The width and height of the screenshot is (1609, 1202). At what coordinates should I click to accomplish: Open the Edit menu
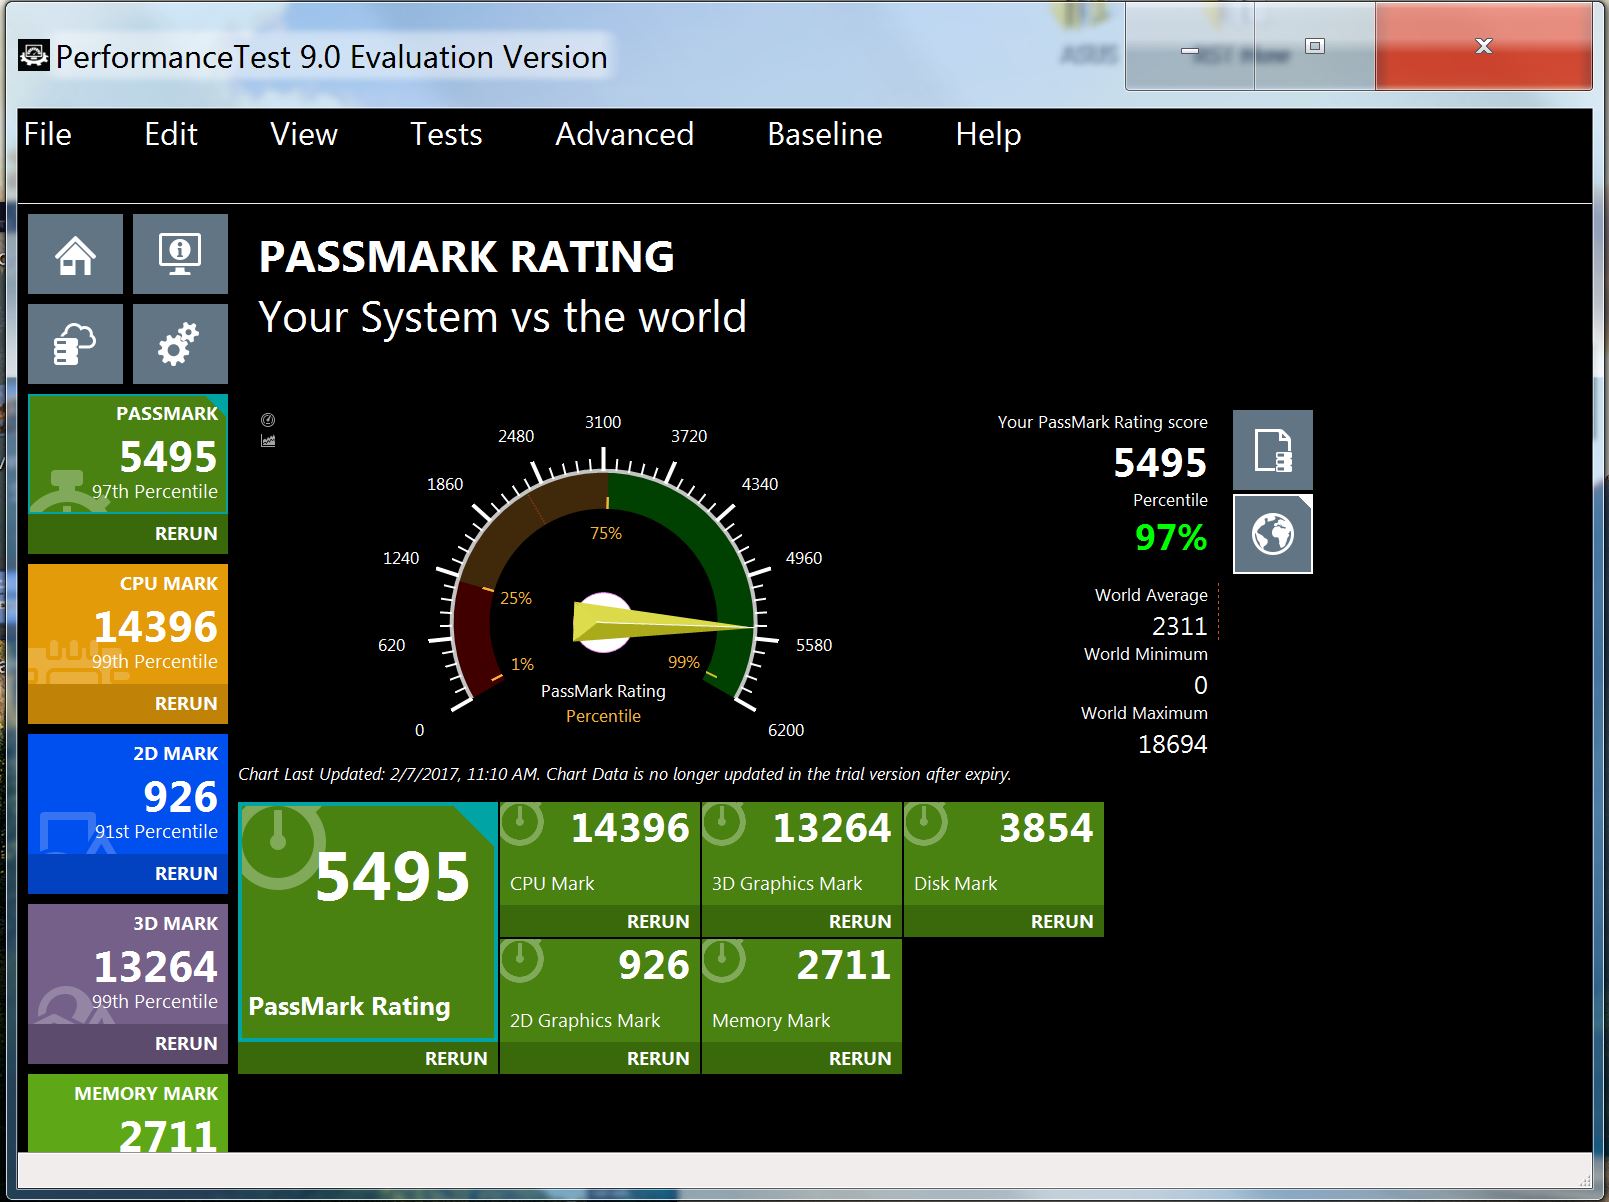(171, 134)
